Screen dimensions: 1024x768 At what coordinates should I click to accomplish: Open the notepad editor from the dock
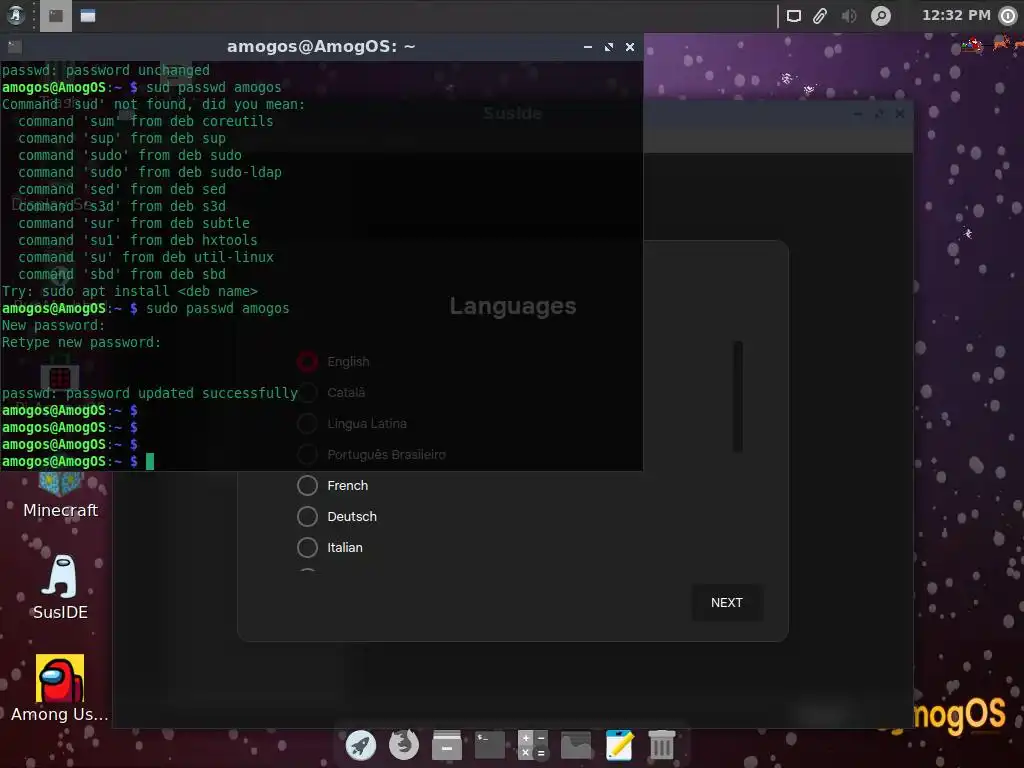(x=619, y=745)
